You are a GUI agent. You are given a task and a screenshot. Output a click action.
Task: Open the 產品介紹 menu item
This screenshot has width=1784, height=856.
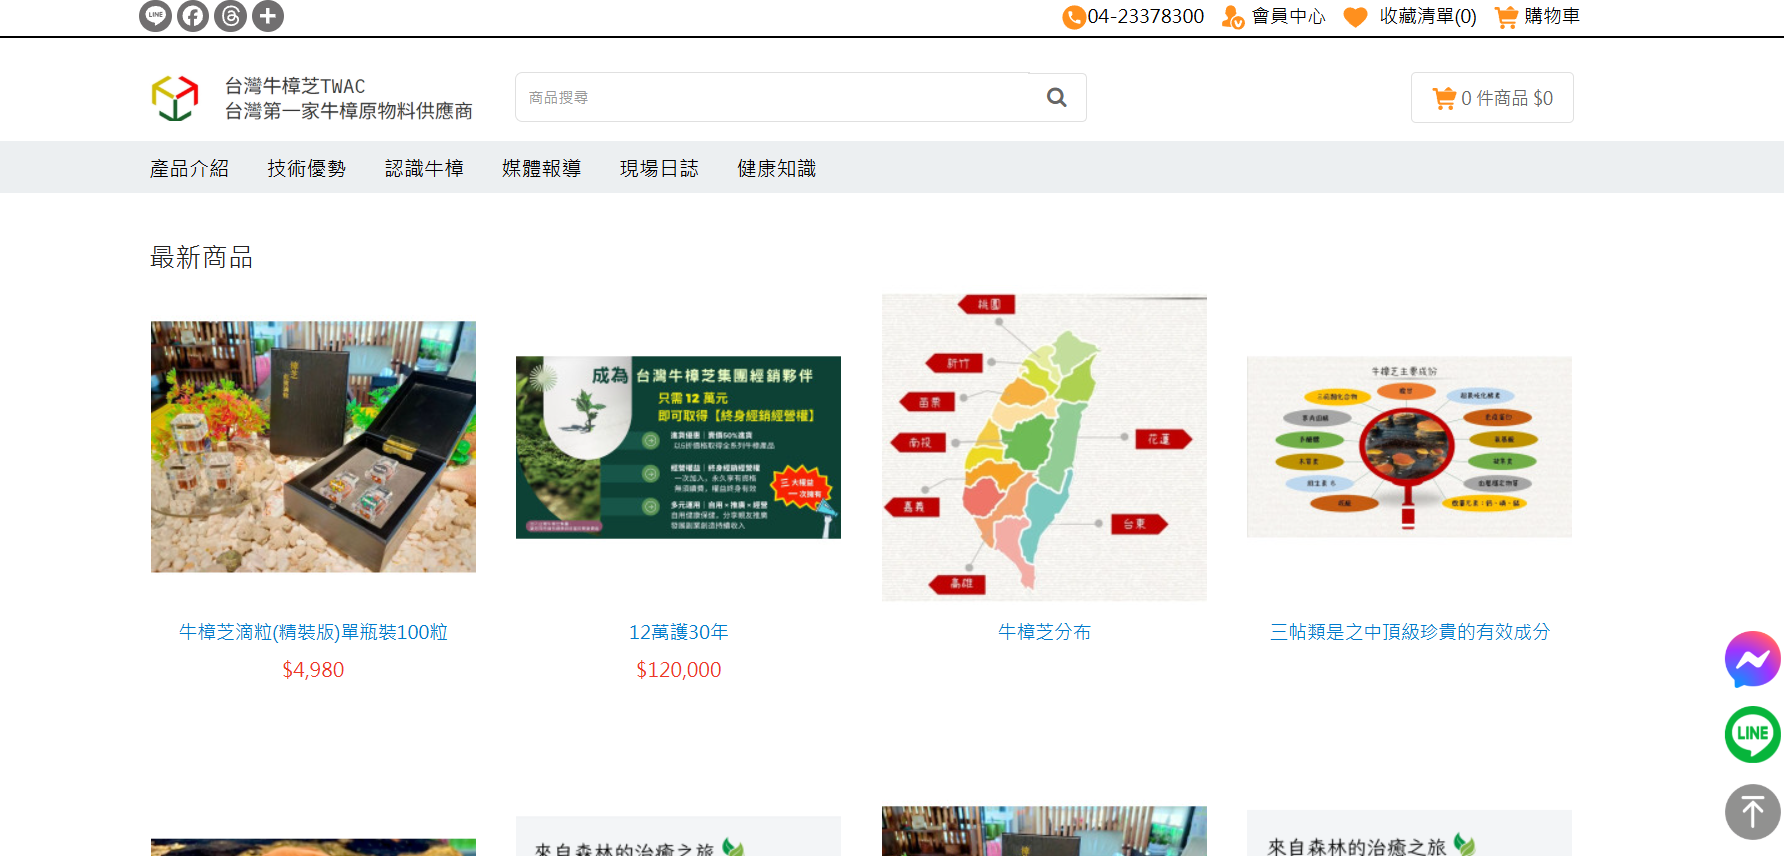point(189,168)
